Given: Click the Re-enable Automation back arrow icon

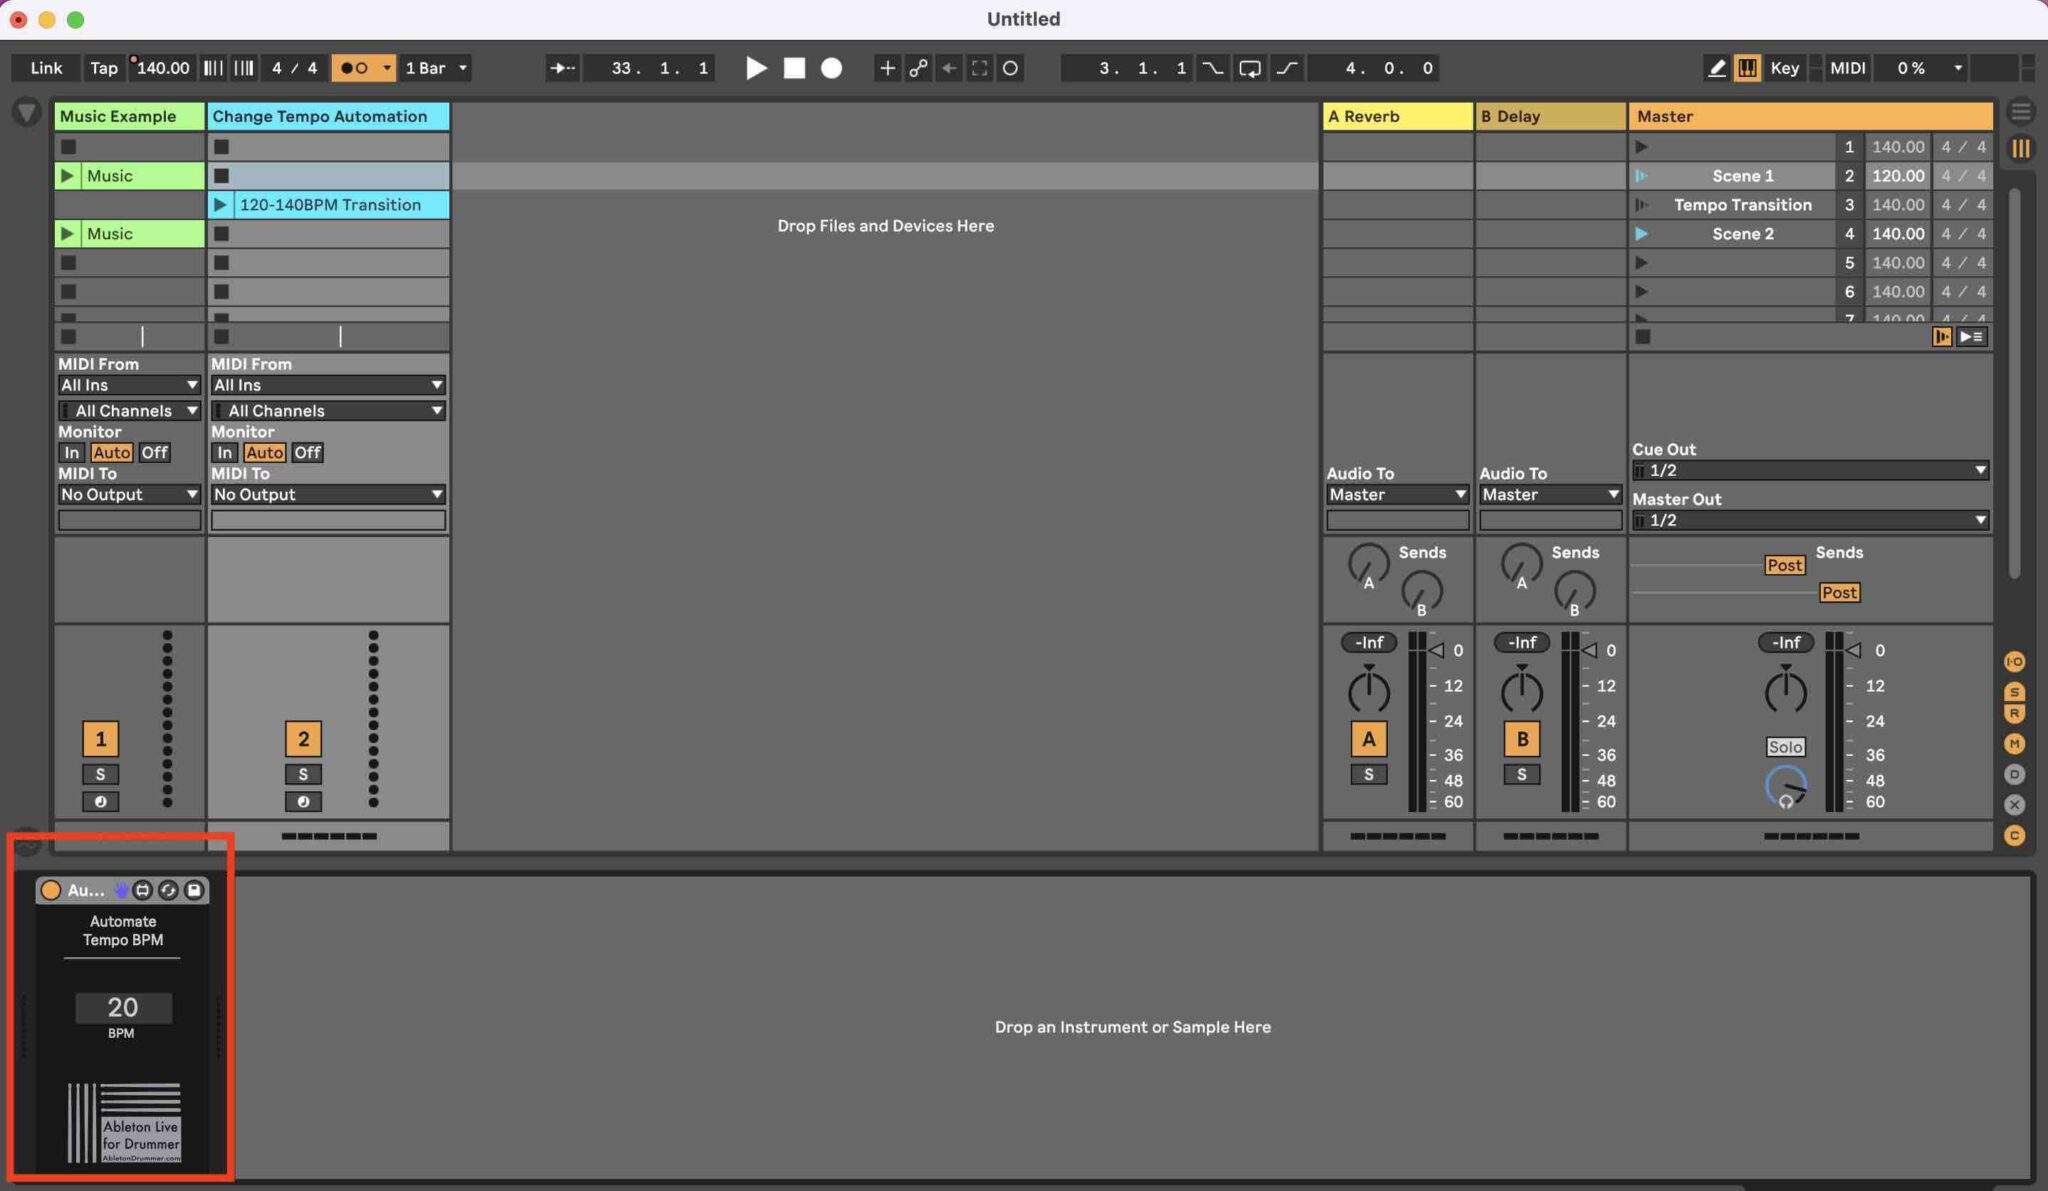Looking at the screenshot, I should [x=949, y=68].
